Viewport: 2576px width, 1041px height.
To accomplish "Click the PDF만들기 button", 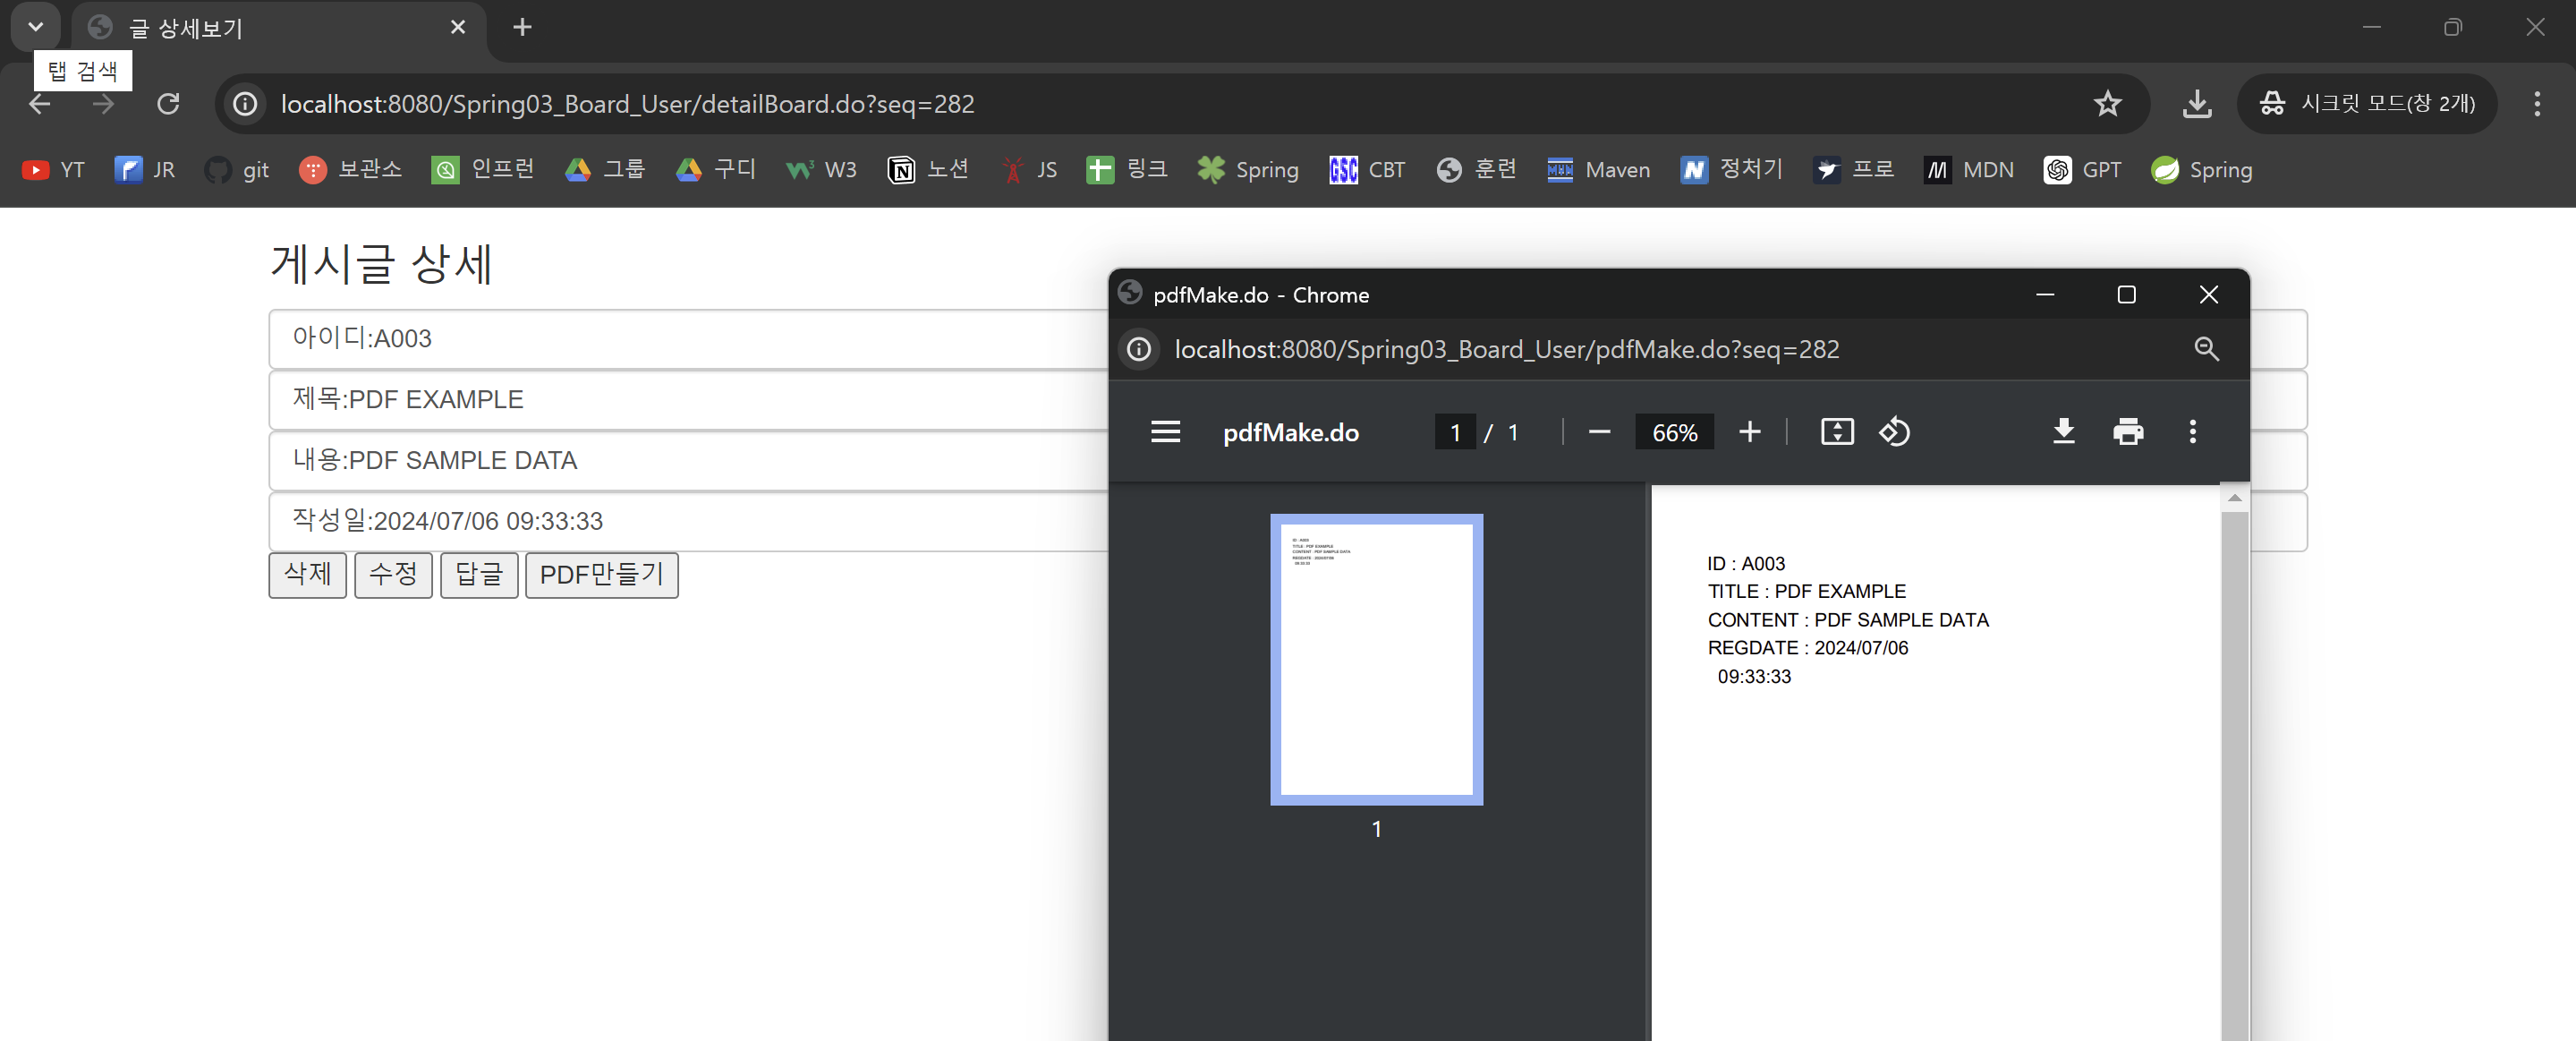I will 601,575.
